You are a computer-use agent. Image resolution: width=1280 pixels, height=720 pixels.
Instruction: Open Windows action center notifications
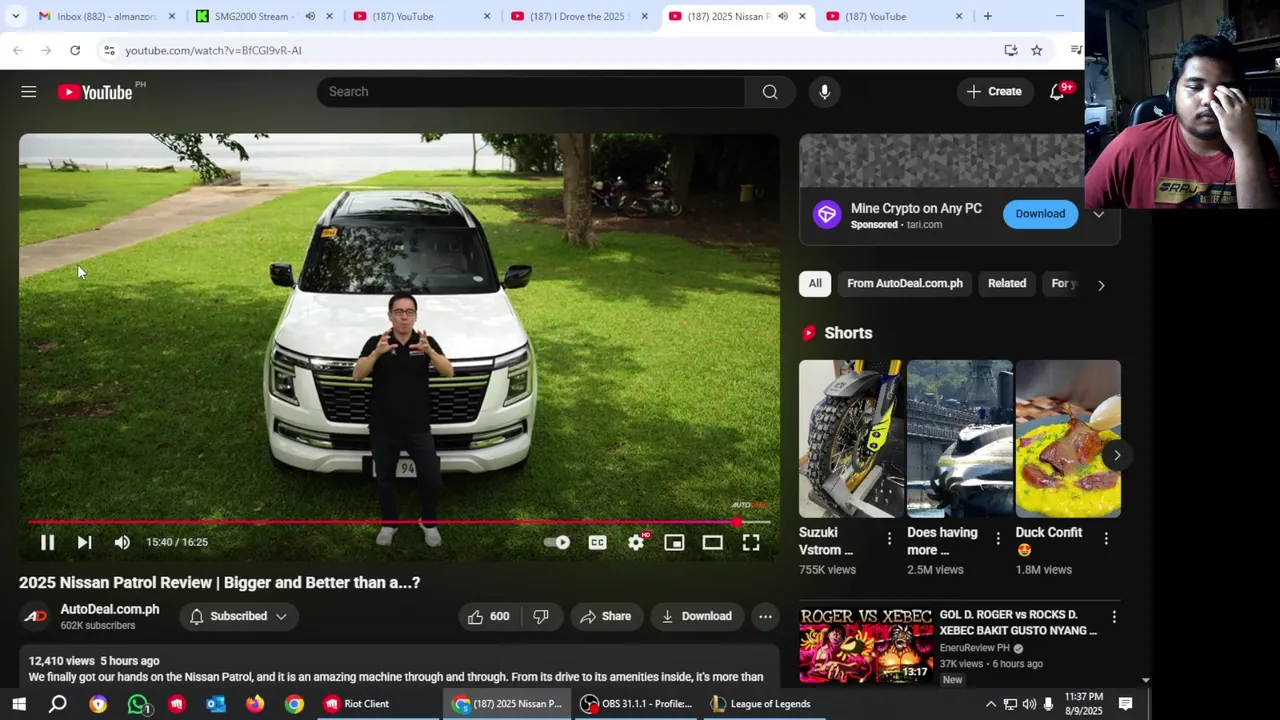click(x=1126, y=704)
